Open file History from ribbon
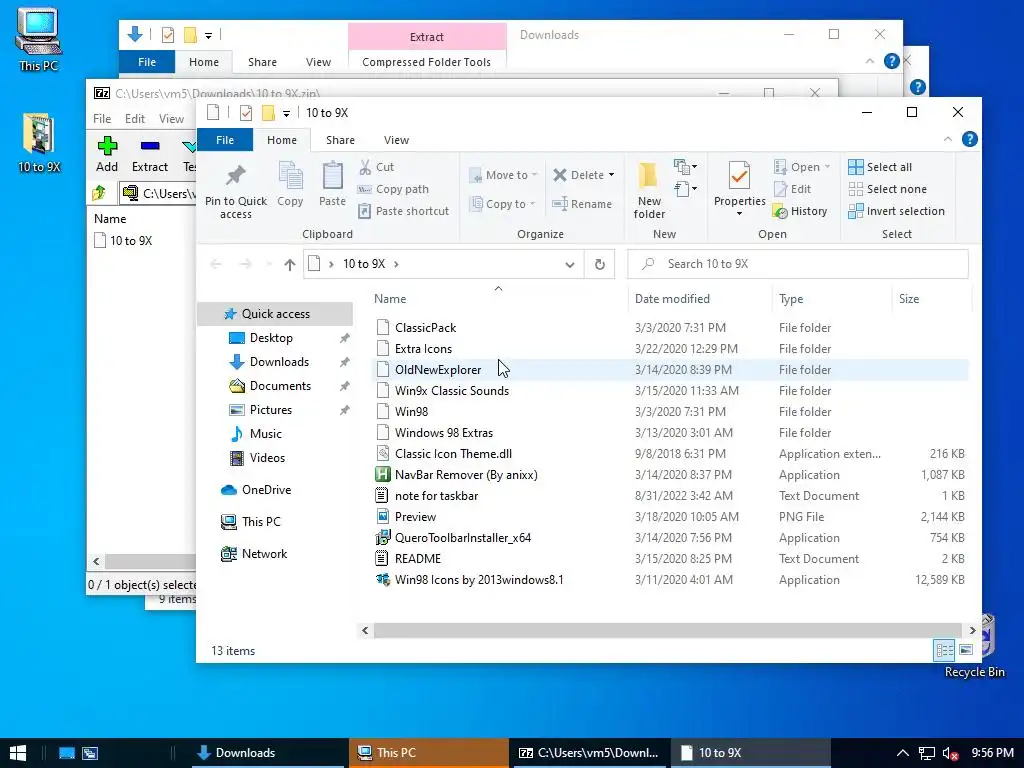 point(800,211)
